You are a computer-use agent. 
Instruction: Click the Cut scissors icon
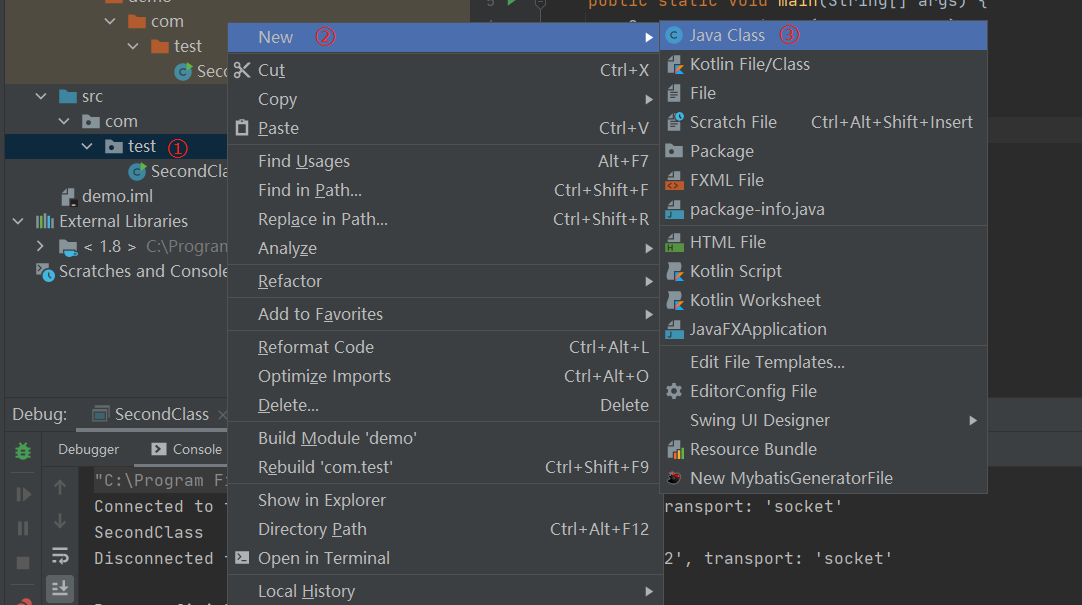pyautogui.click(x=242, y=70)
